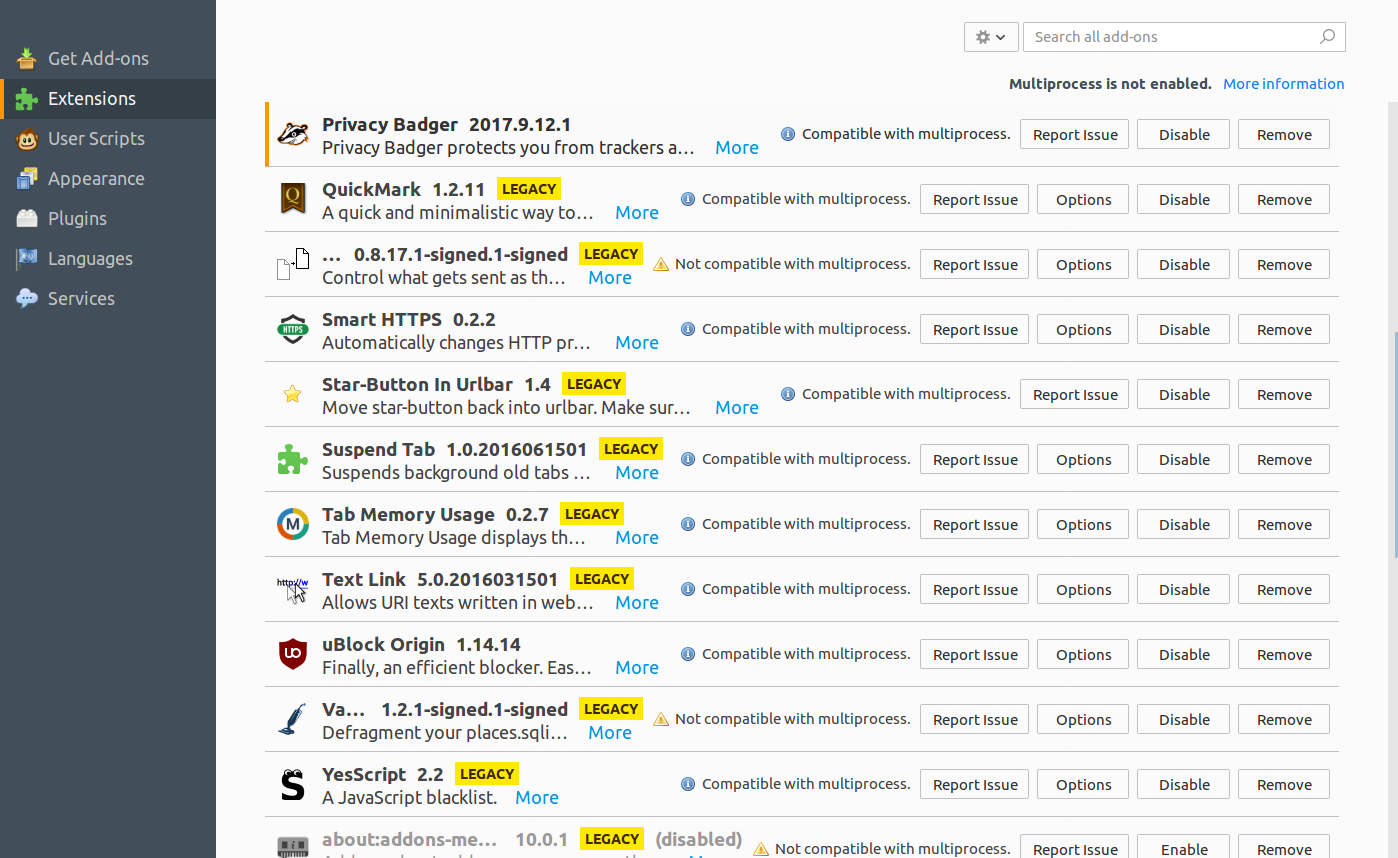
Task: Click warning icon in 0.8.17.1-signed row
Action: coord(661,264)
